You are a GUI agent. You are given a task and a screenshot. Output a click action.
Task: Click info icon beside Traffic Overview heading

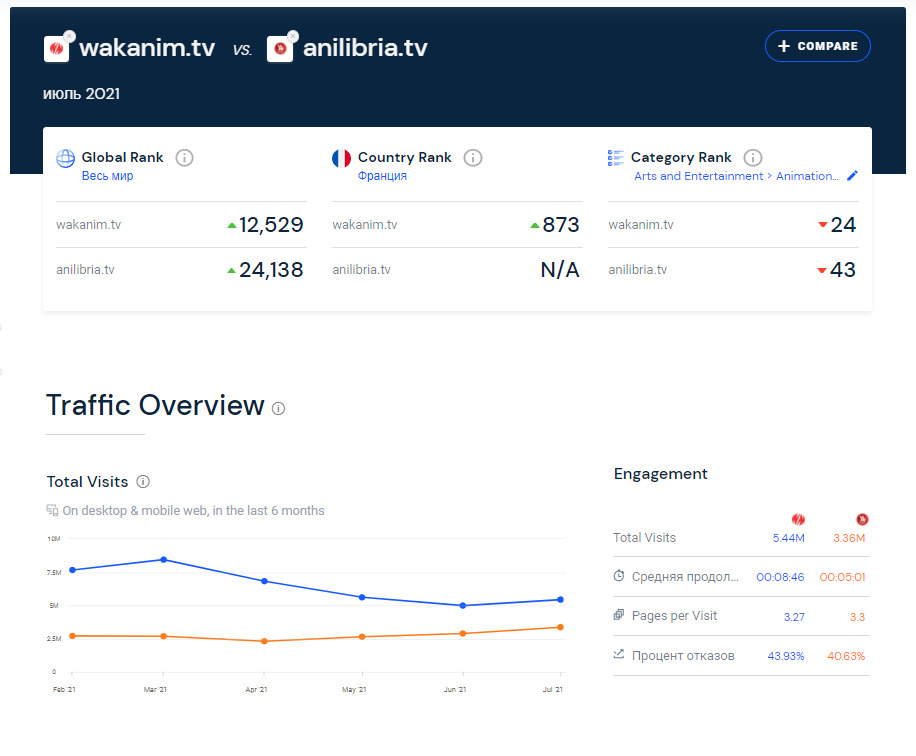coord(279,408)
